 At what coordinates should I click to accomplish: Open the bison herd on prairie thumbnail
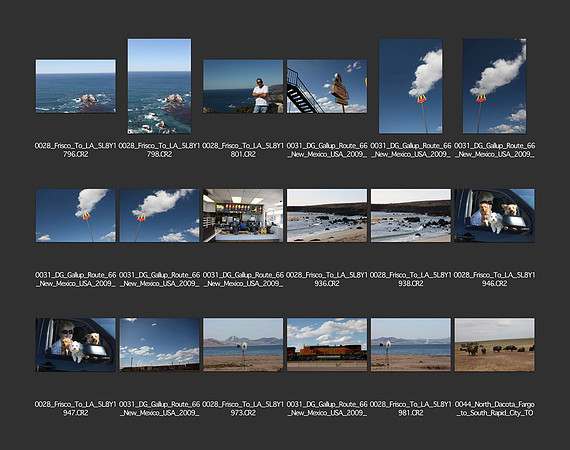(x=494, y=345)
